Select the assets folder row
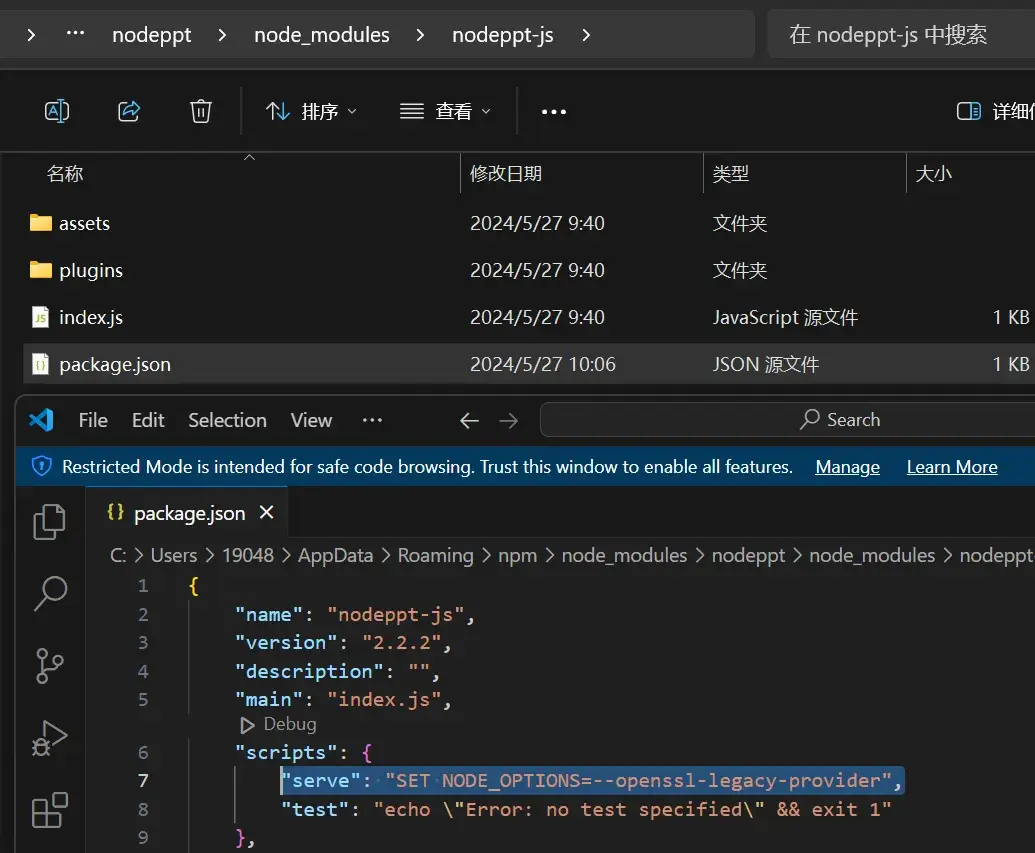Viewport: 1035px width, 853px height. pos(528,223)
